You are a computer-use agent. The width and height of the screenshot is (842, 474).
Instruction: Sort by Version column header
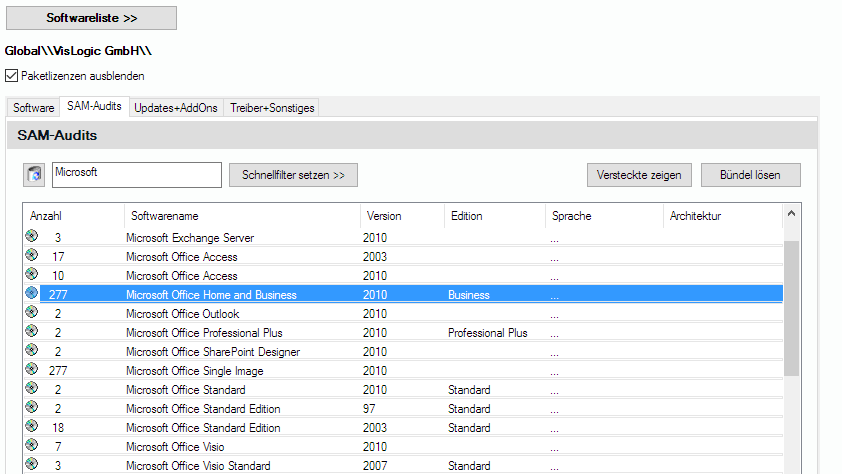coord(402,216)
